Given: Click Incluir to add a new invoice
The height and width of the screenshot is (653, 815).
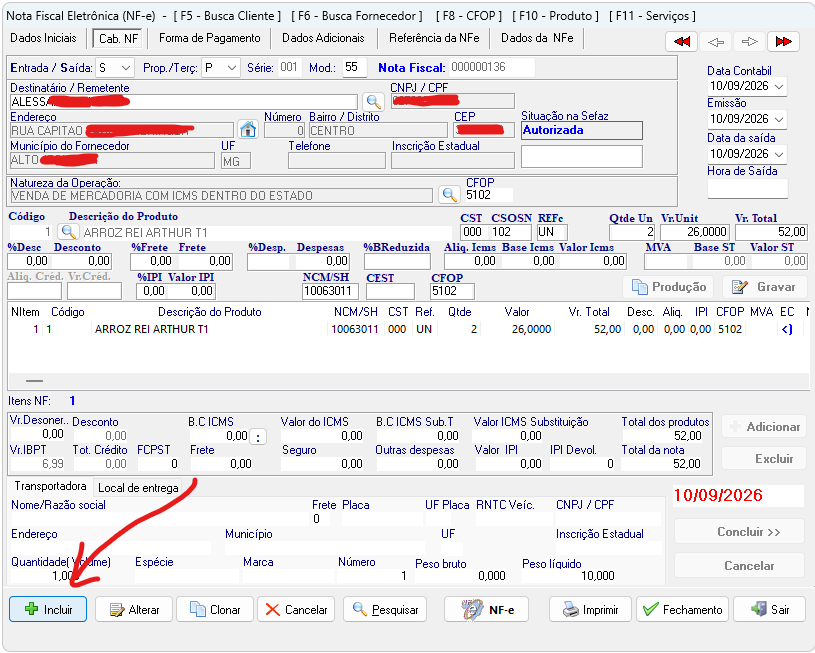Looking at the screenshot, I should point(48,609).
